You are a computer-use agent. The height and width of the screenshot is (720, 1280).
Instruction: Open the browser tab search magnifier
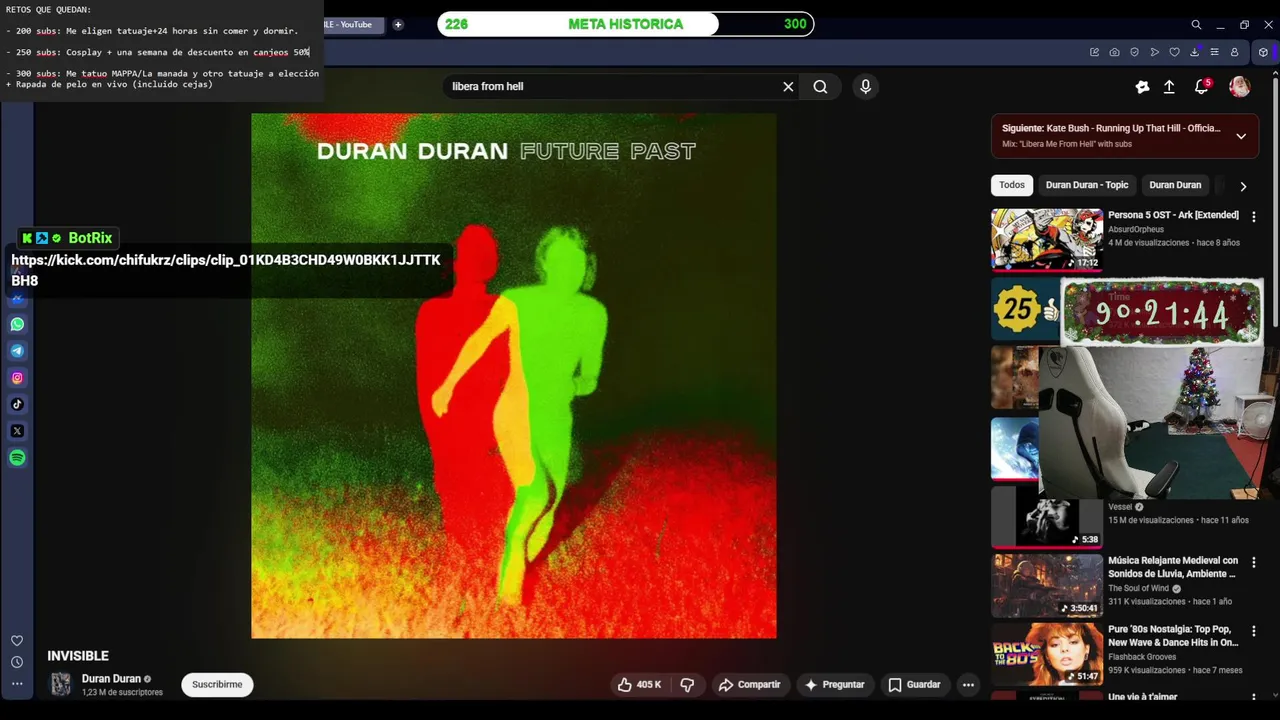(x=1196, y=24)
